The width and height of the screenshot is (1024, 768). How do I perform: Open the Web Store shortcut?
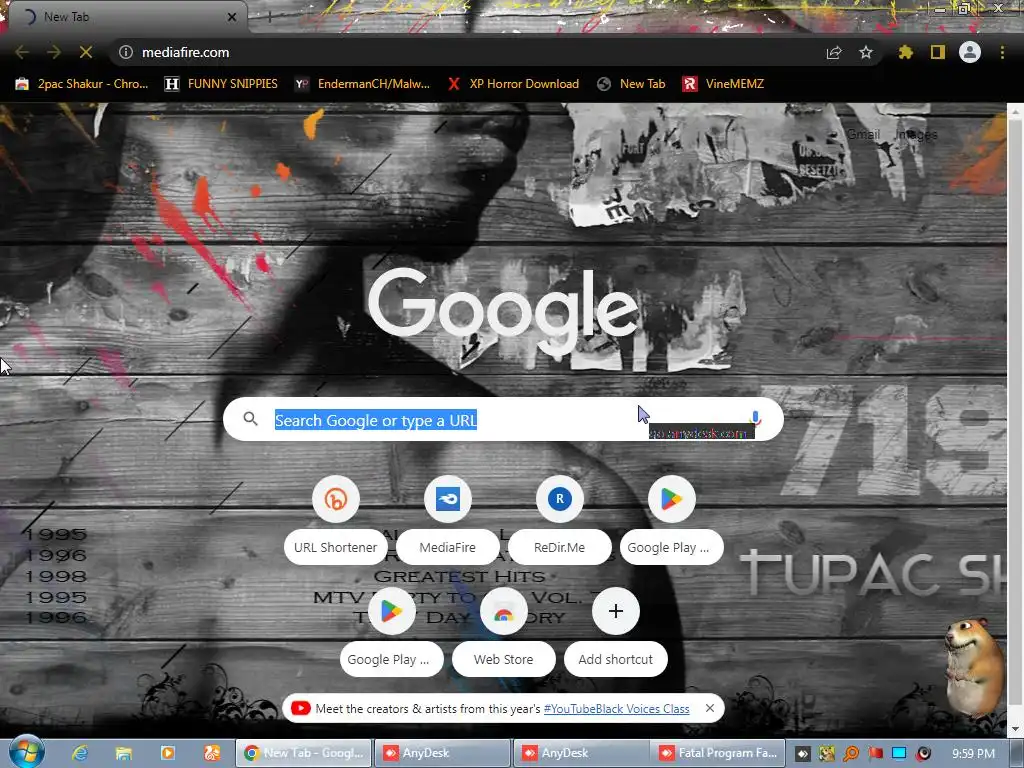[504, 631]
